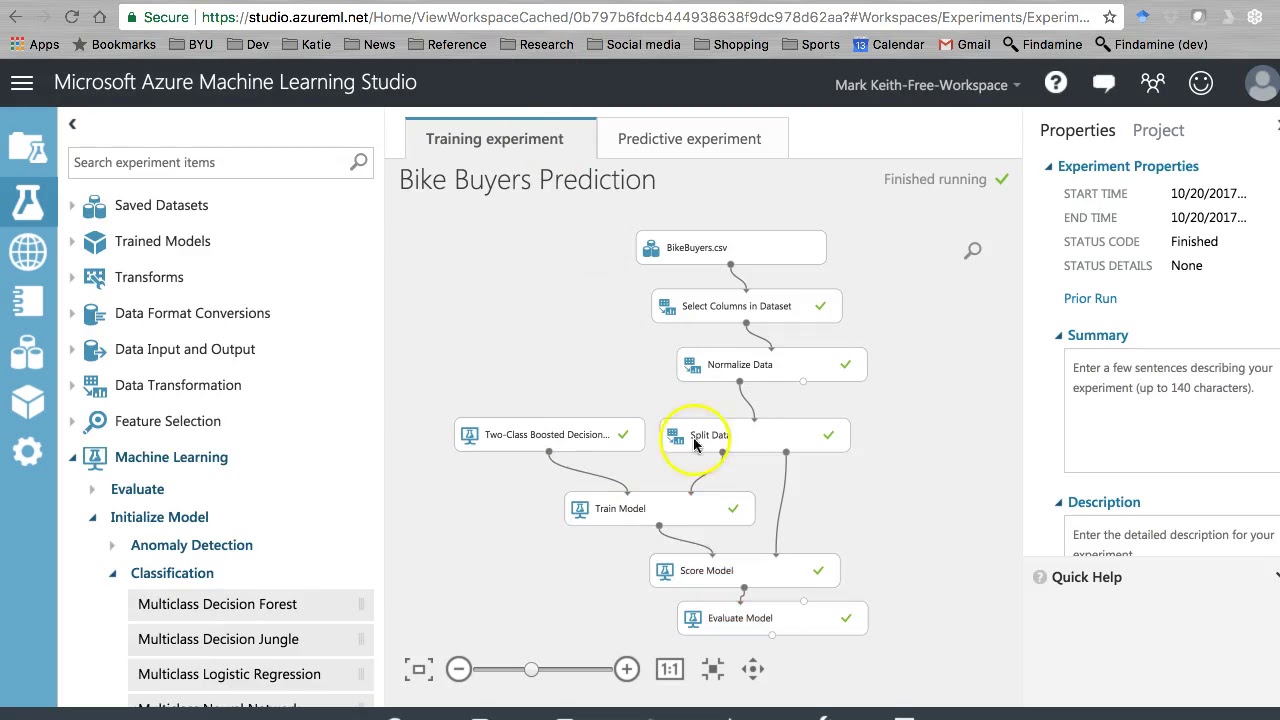Switch to the Predictive experiment tab

689,139
